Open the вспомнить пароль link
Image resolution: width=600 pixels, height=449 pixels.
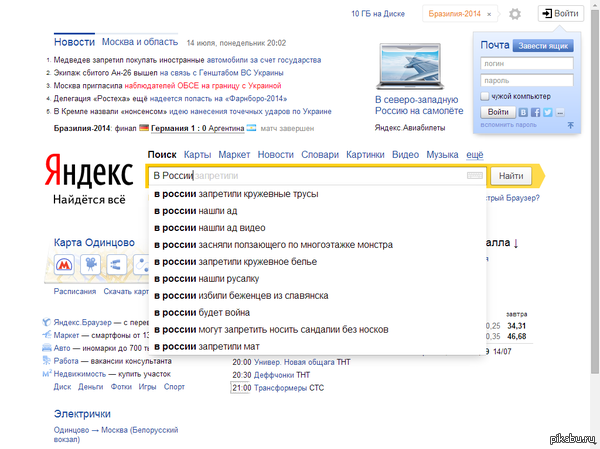point(509,125)
